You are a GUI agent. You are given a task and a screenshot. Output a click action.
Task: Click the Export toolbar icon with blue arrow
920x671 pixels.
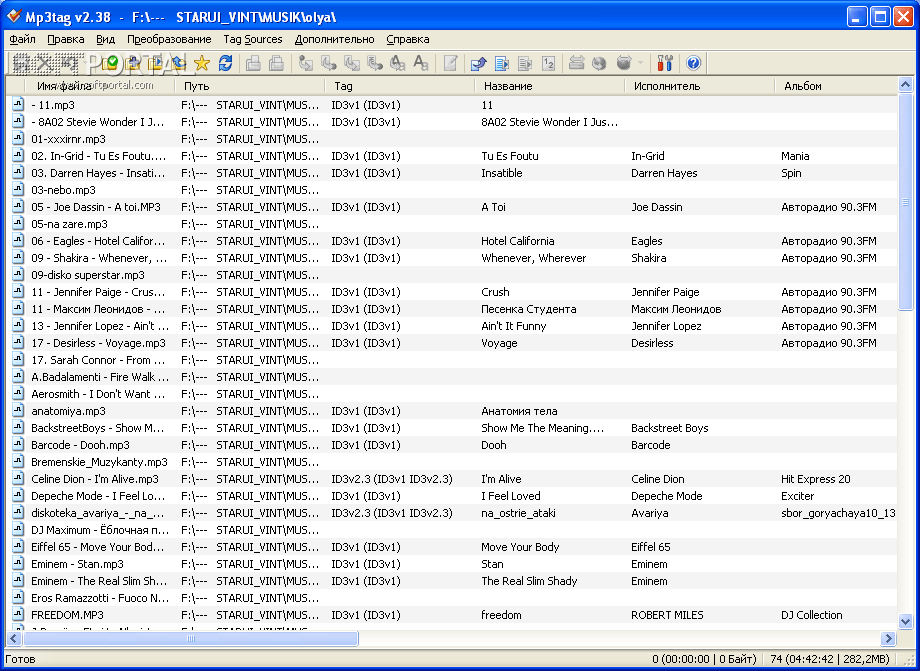pos(479,63)
